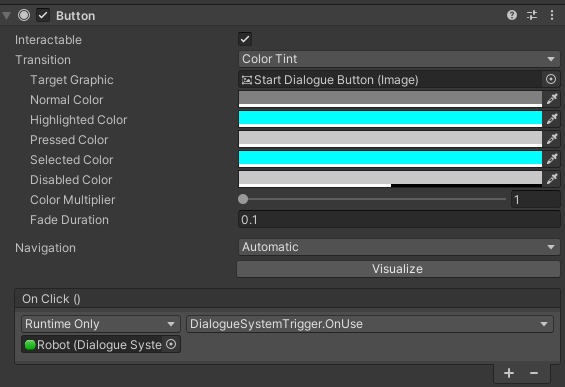This screenshot has height=387, width=565.
Task: Uncheck the Interactable checkbox
Action: pyautogui.click(x=245, y=39)
